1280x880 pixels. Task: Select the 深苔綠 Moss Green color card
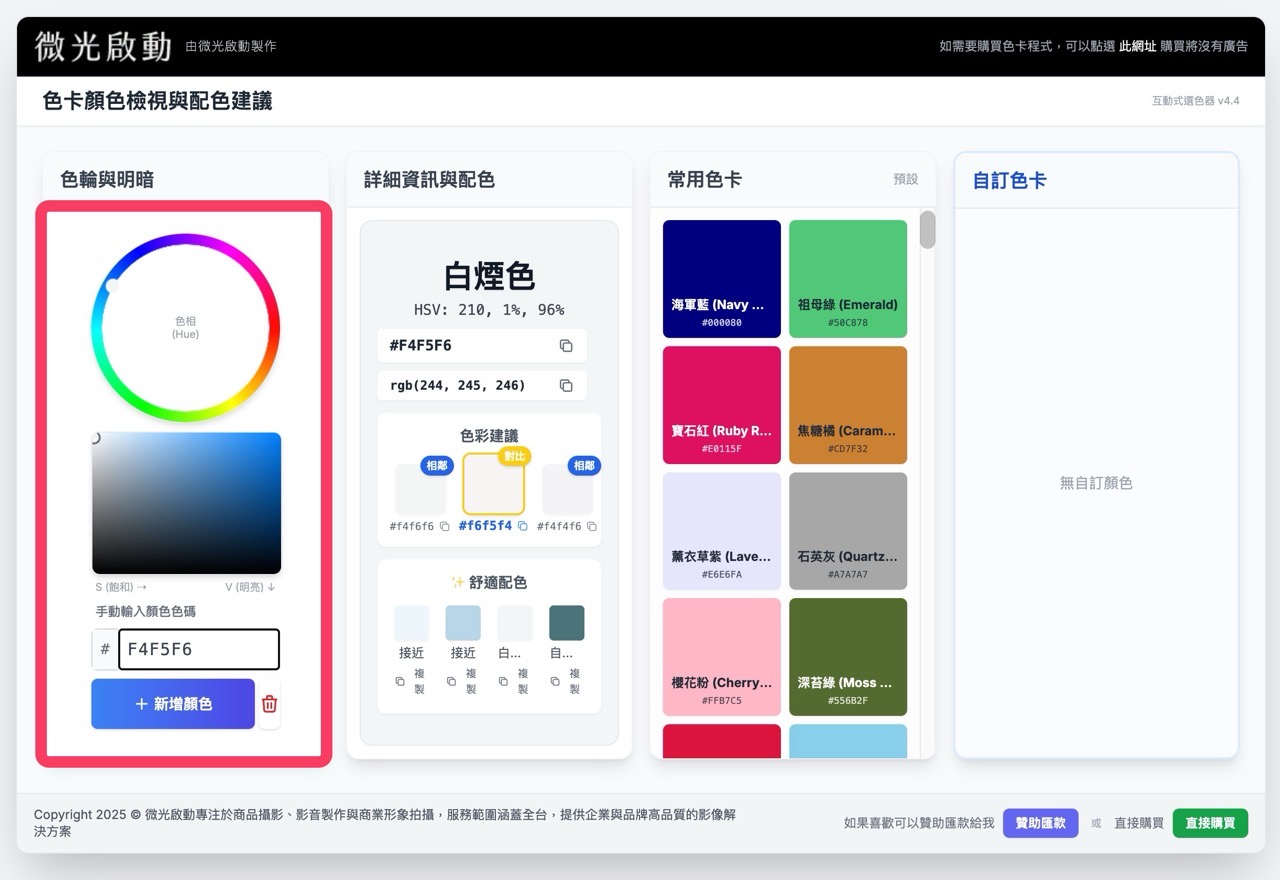click(x=847, y=656)
